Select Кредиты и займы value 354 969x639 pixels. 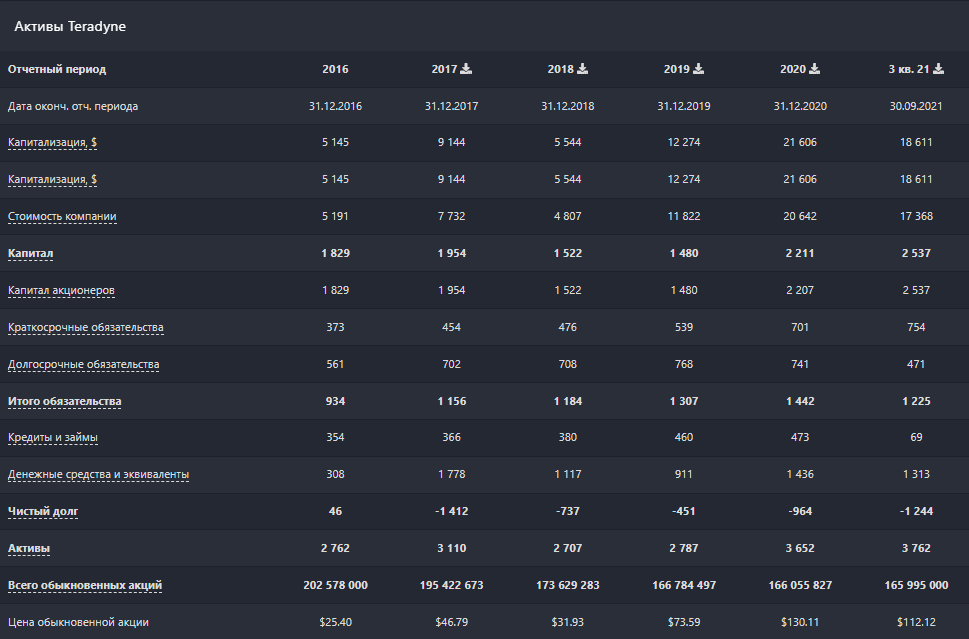335,438
